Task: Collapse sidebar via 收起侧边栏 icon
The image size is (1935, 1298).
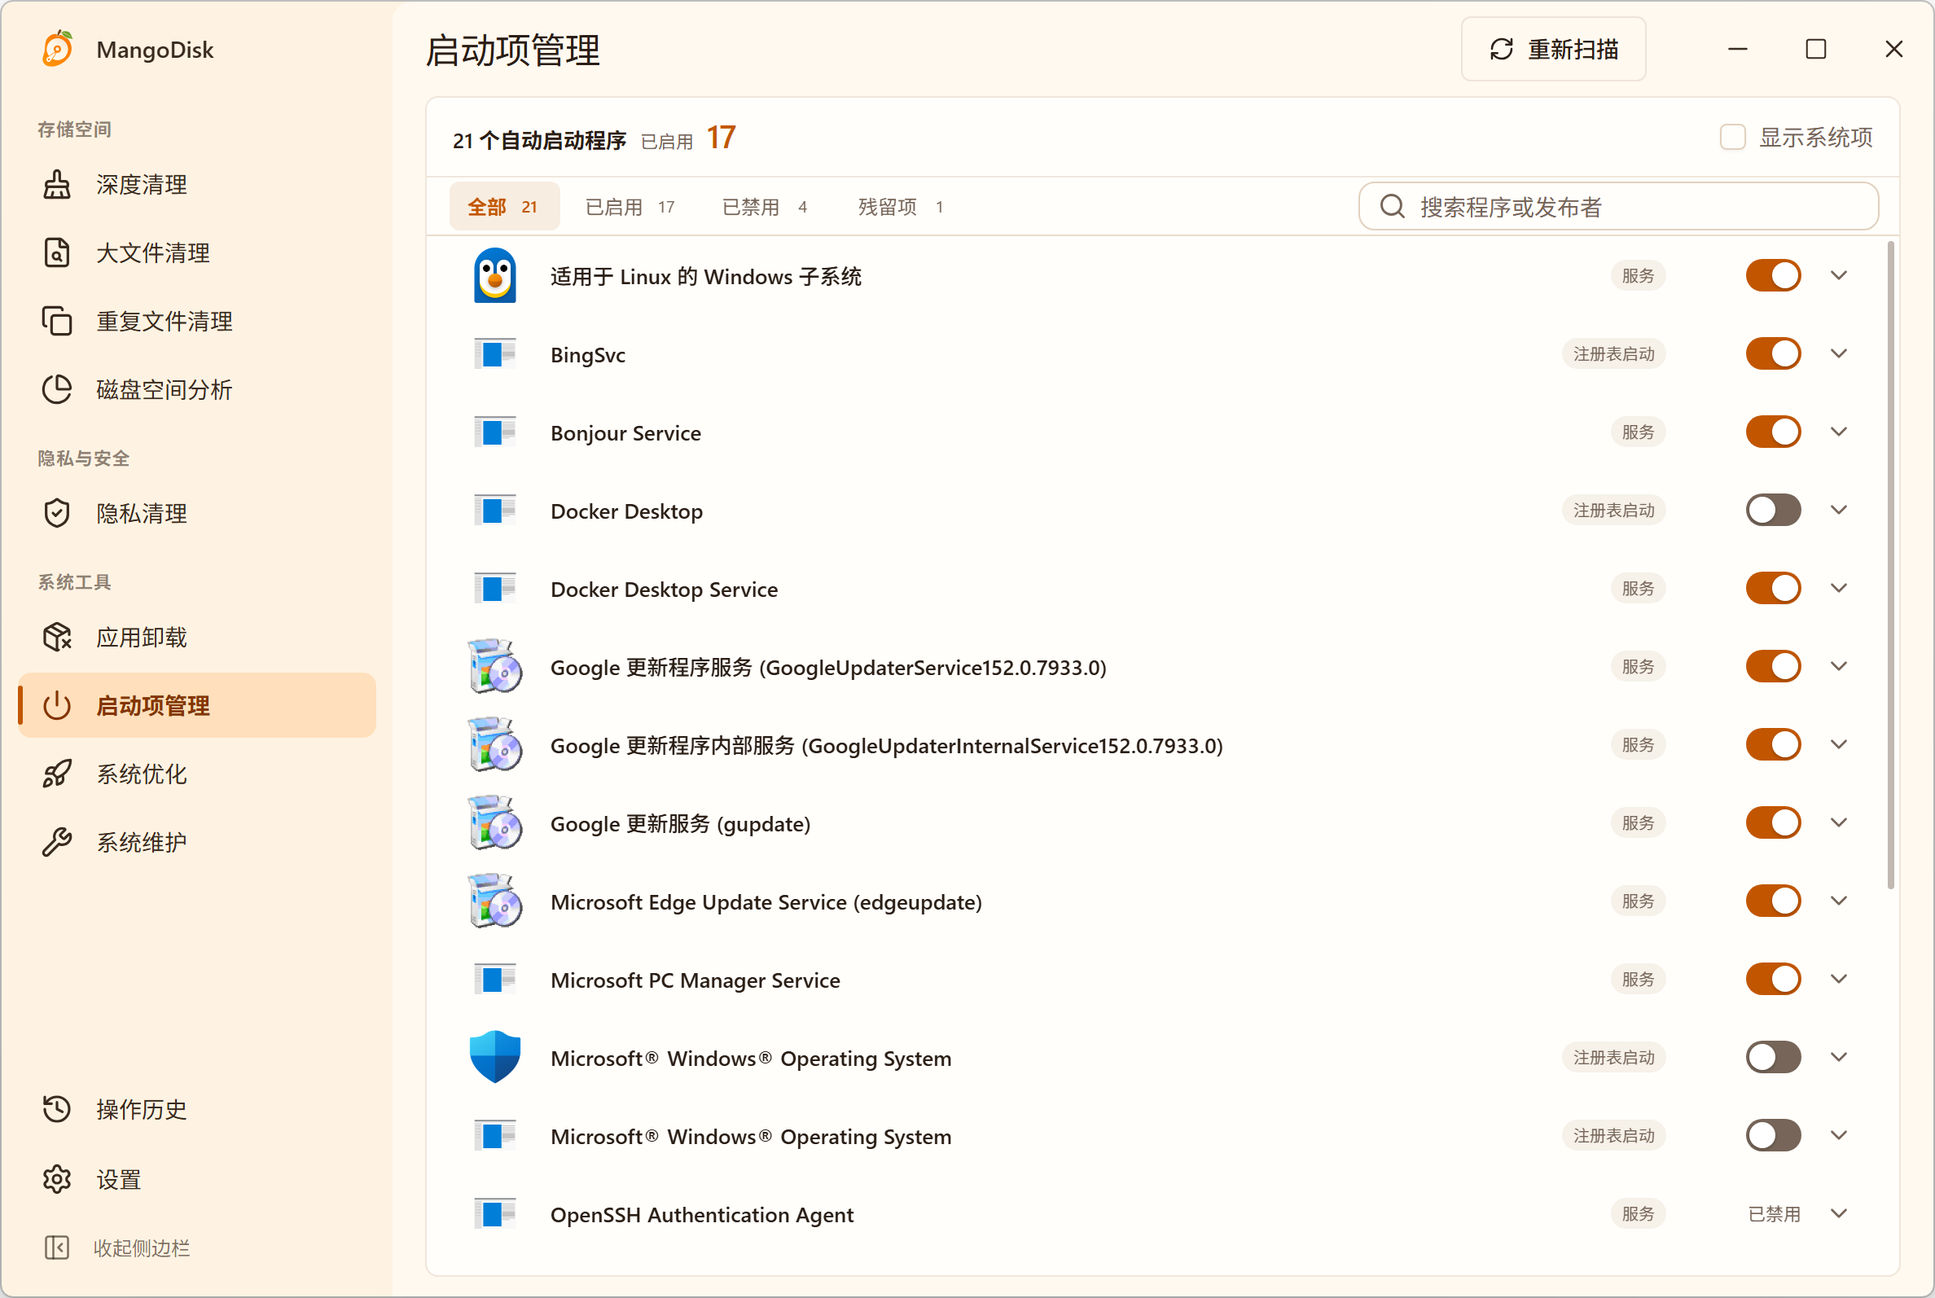Action: 57,1247
